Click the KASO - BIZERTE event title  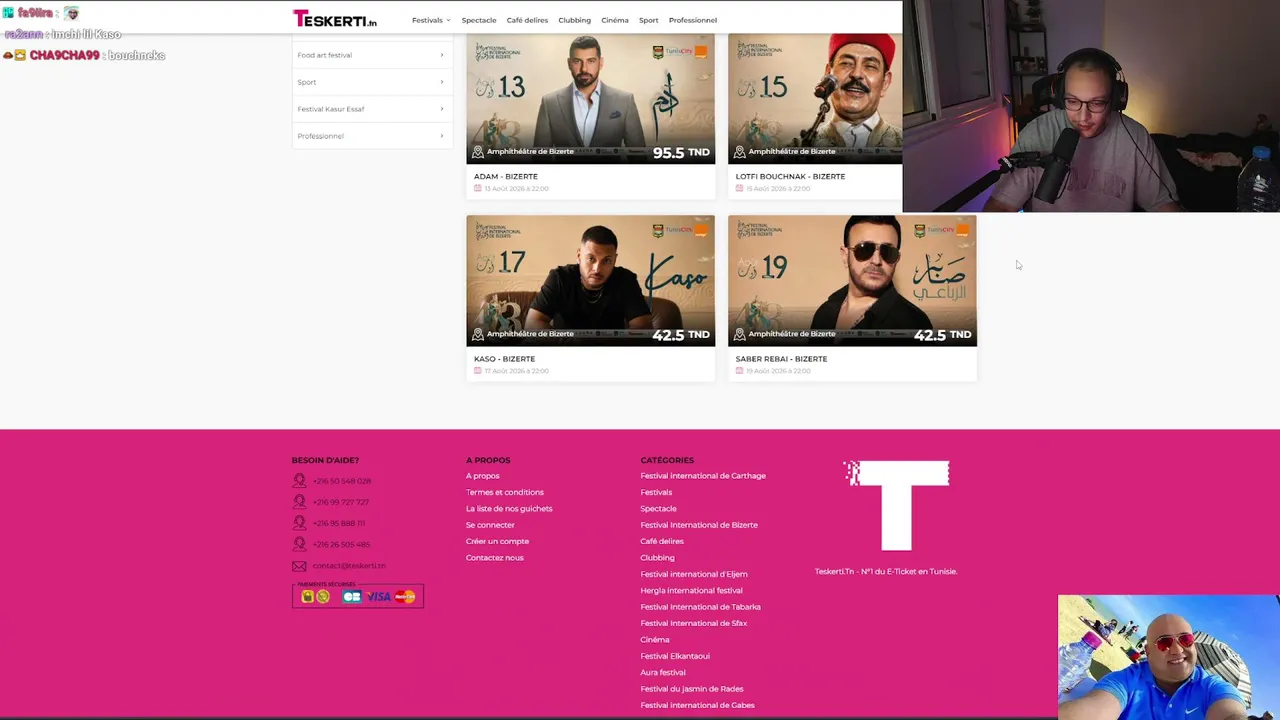click(x=504, y=359)
